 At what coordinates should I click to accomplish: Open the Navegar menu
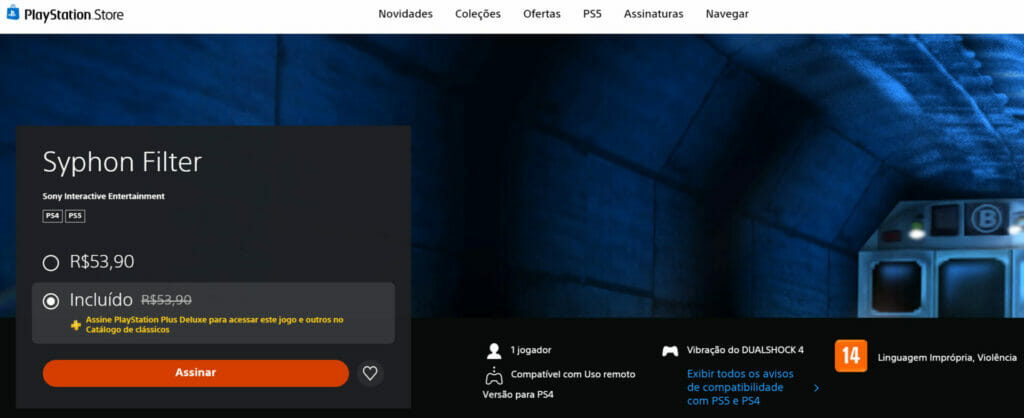(x=727, y=14)
